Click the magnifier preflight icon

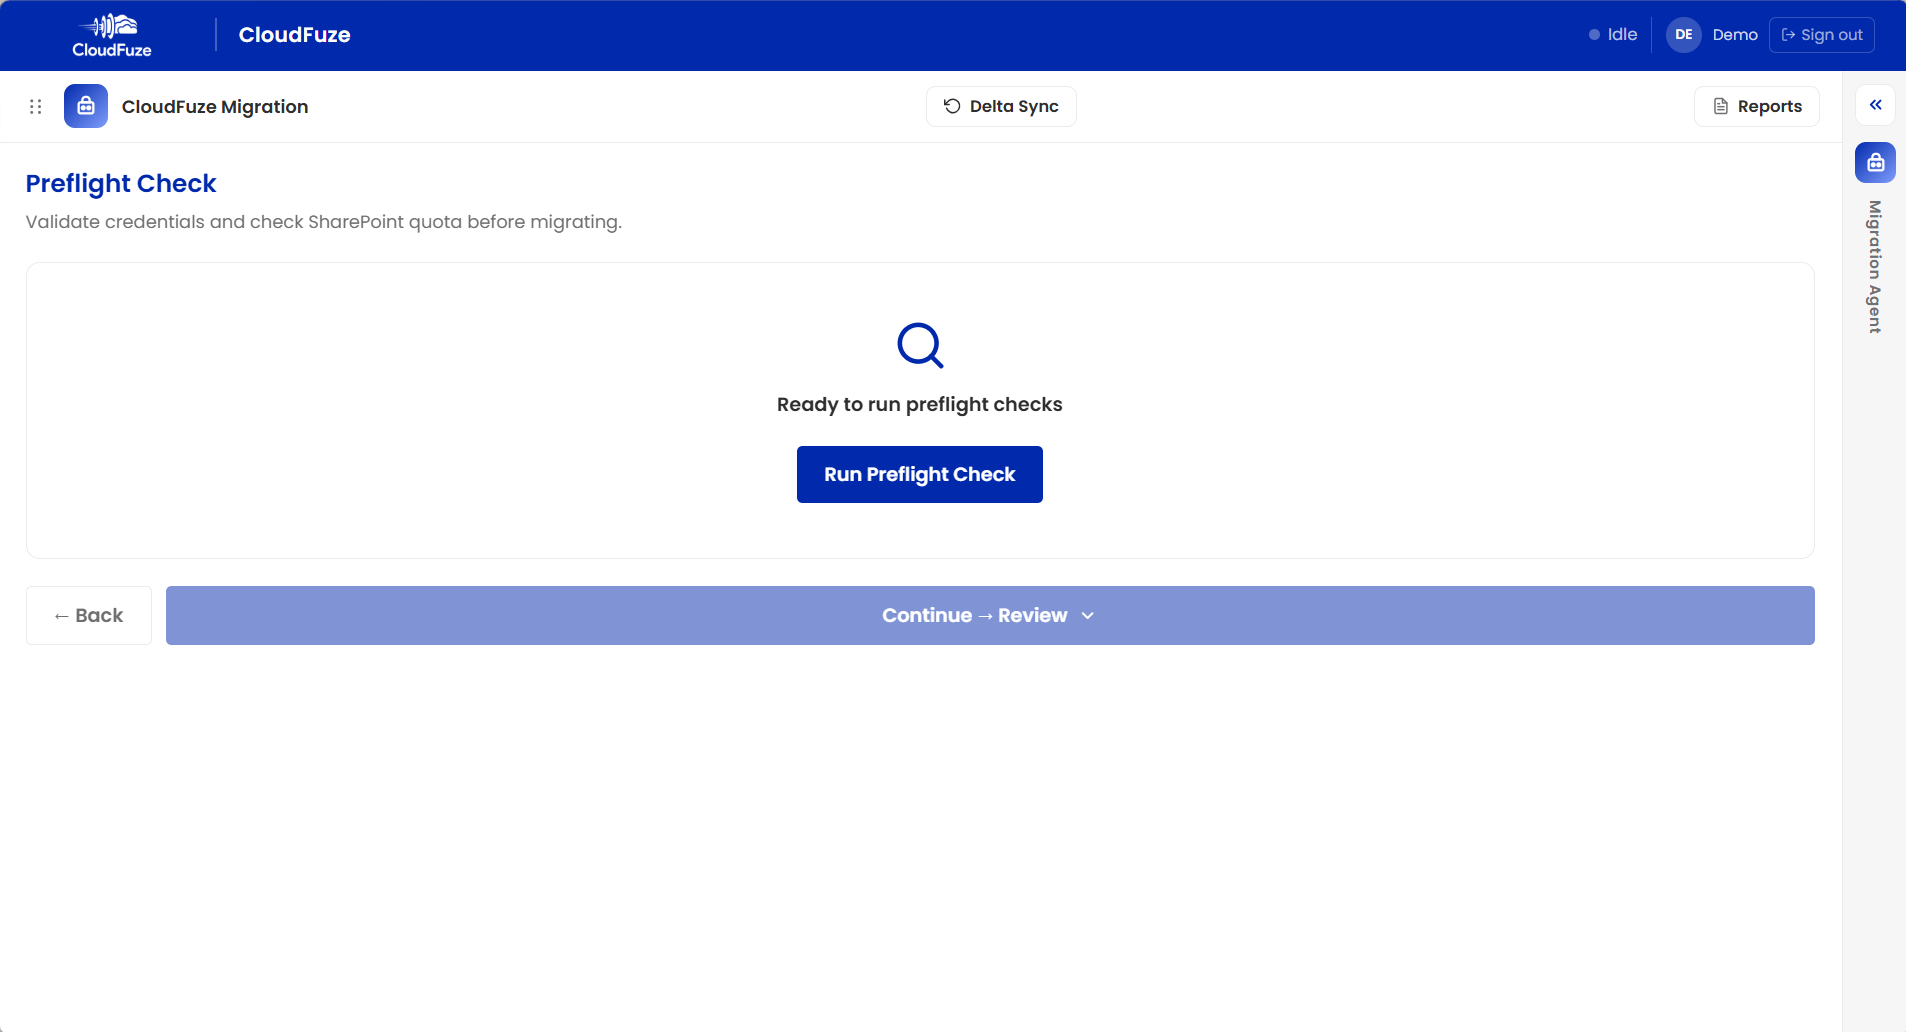(x=920, y=346)
